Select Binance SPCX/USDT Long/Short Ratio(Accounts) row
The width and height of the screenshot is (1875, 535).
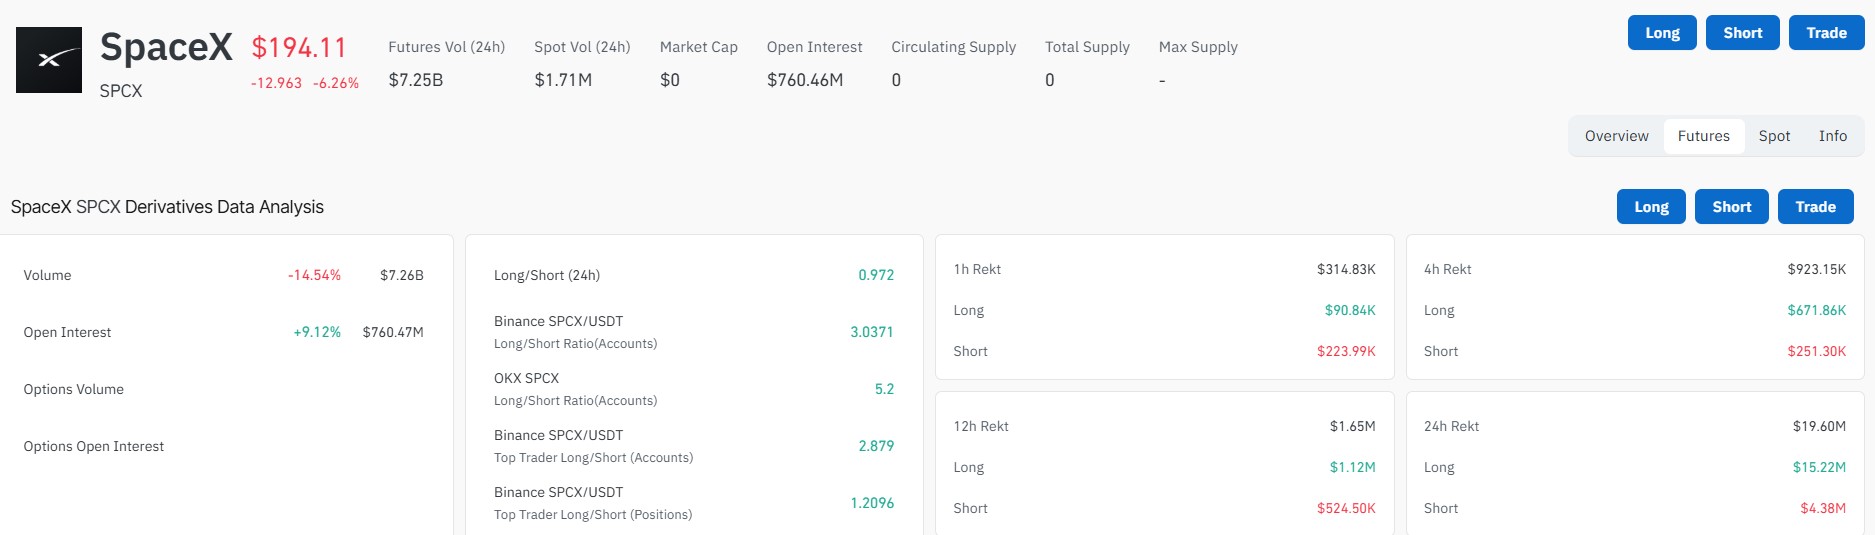(693, 332)
